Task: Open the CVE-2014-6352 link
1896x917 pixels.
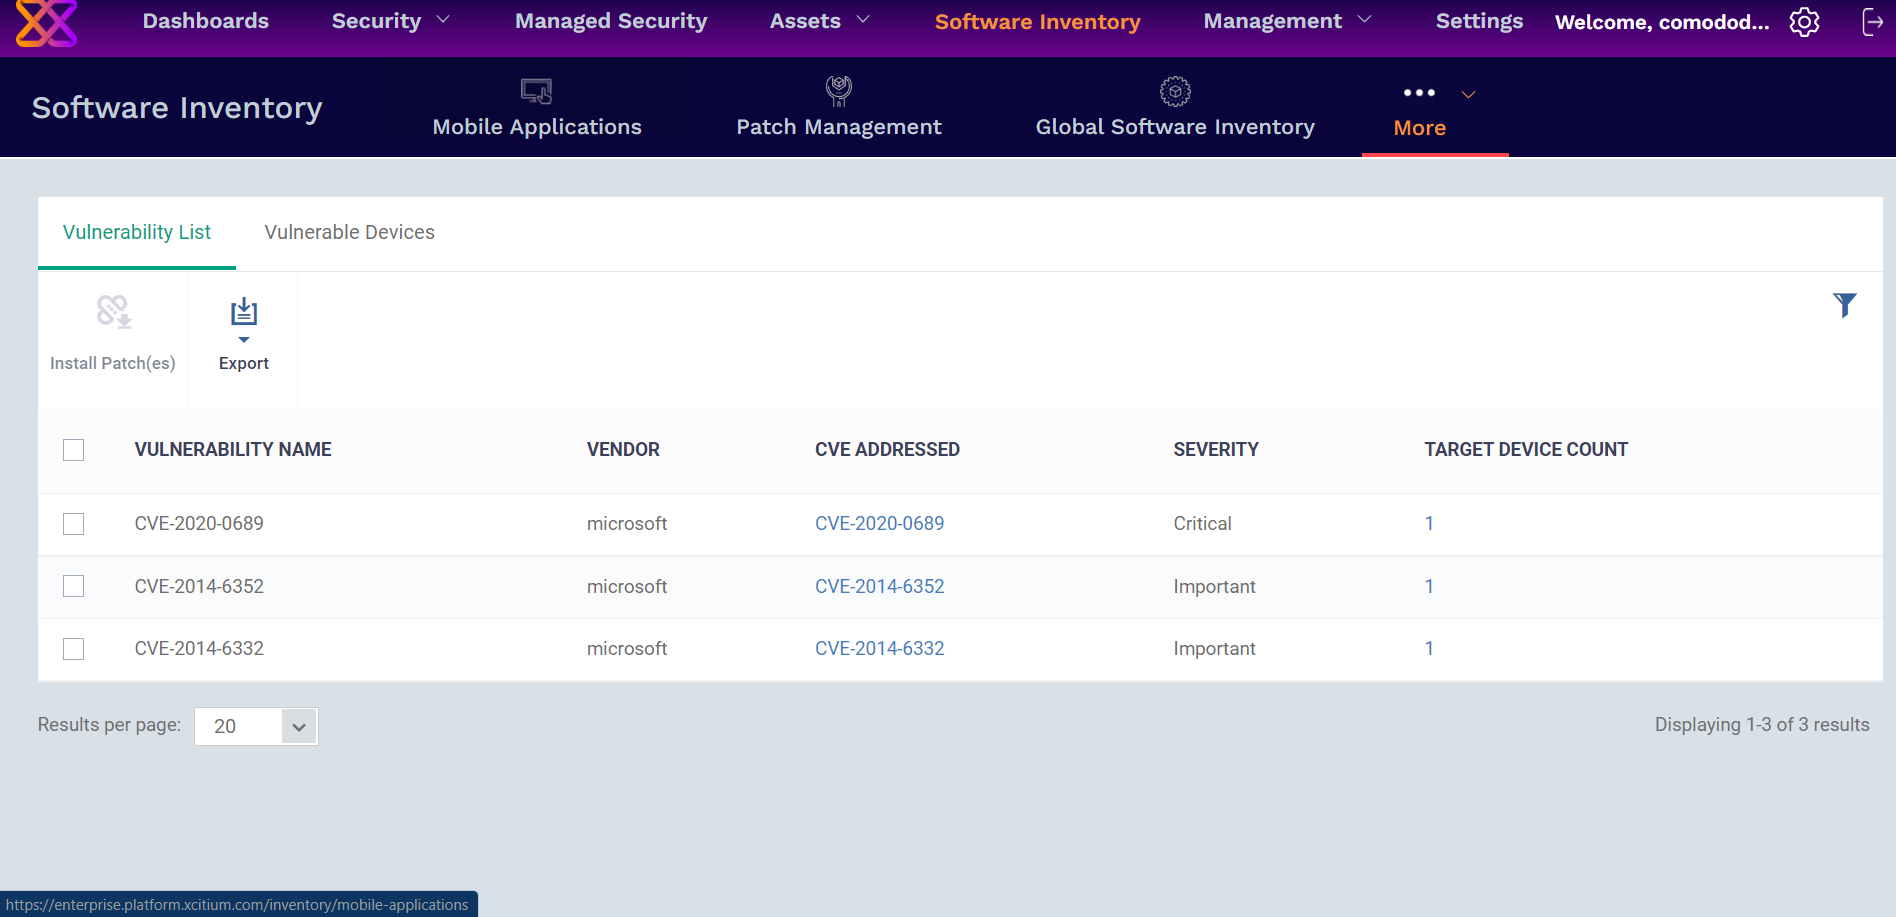Action: (x=880, y=586)
